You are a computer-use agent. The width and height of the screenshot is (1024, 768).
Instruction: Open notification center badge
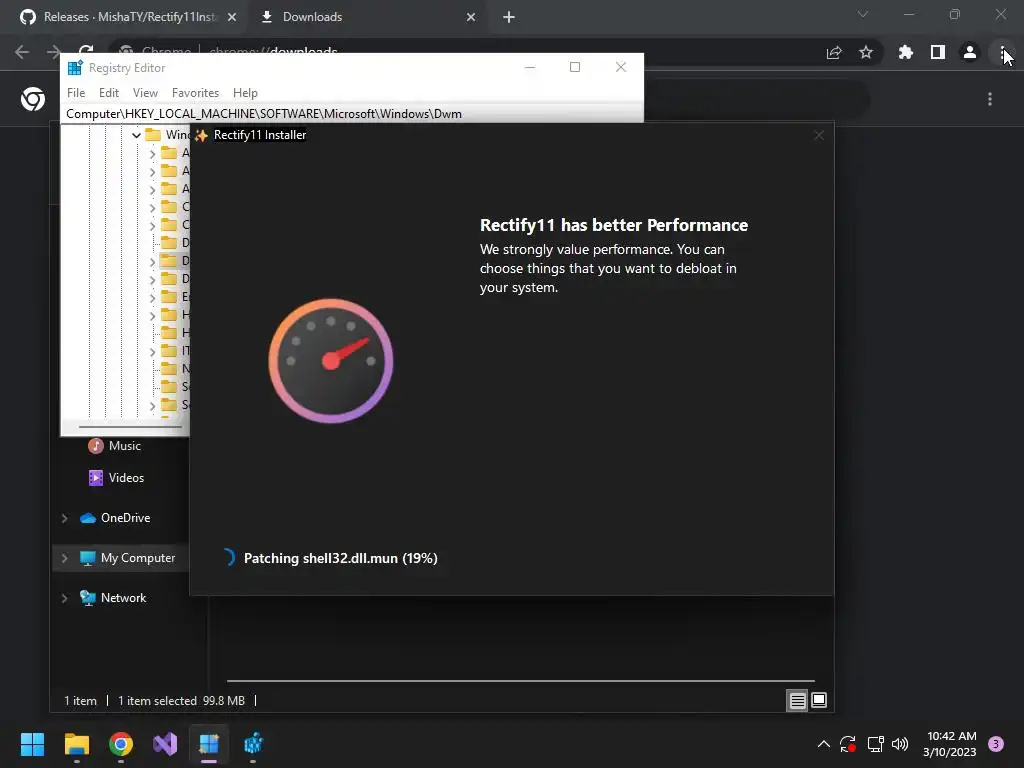(x=996, y=744)
